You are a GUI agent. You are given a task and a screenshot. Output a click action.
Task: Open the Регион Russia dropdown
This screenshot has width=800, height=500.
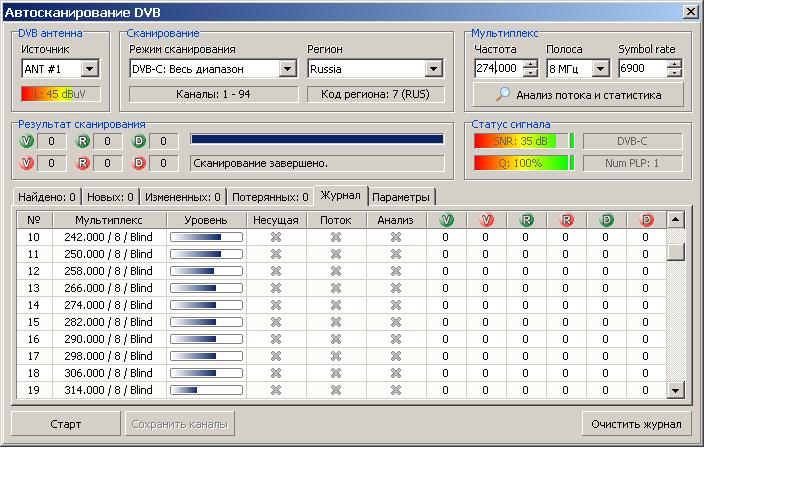coord(433,69)
